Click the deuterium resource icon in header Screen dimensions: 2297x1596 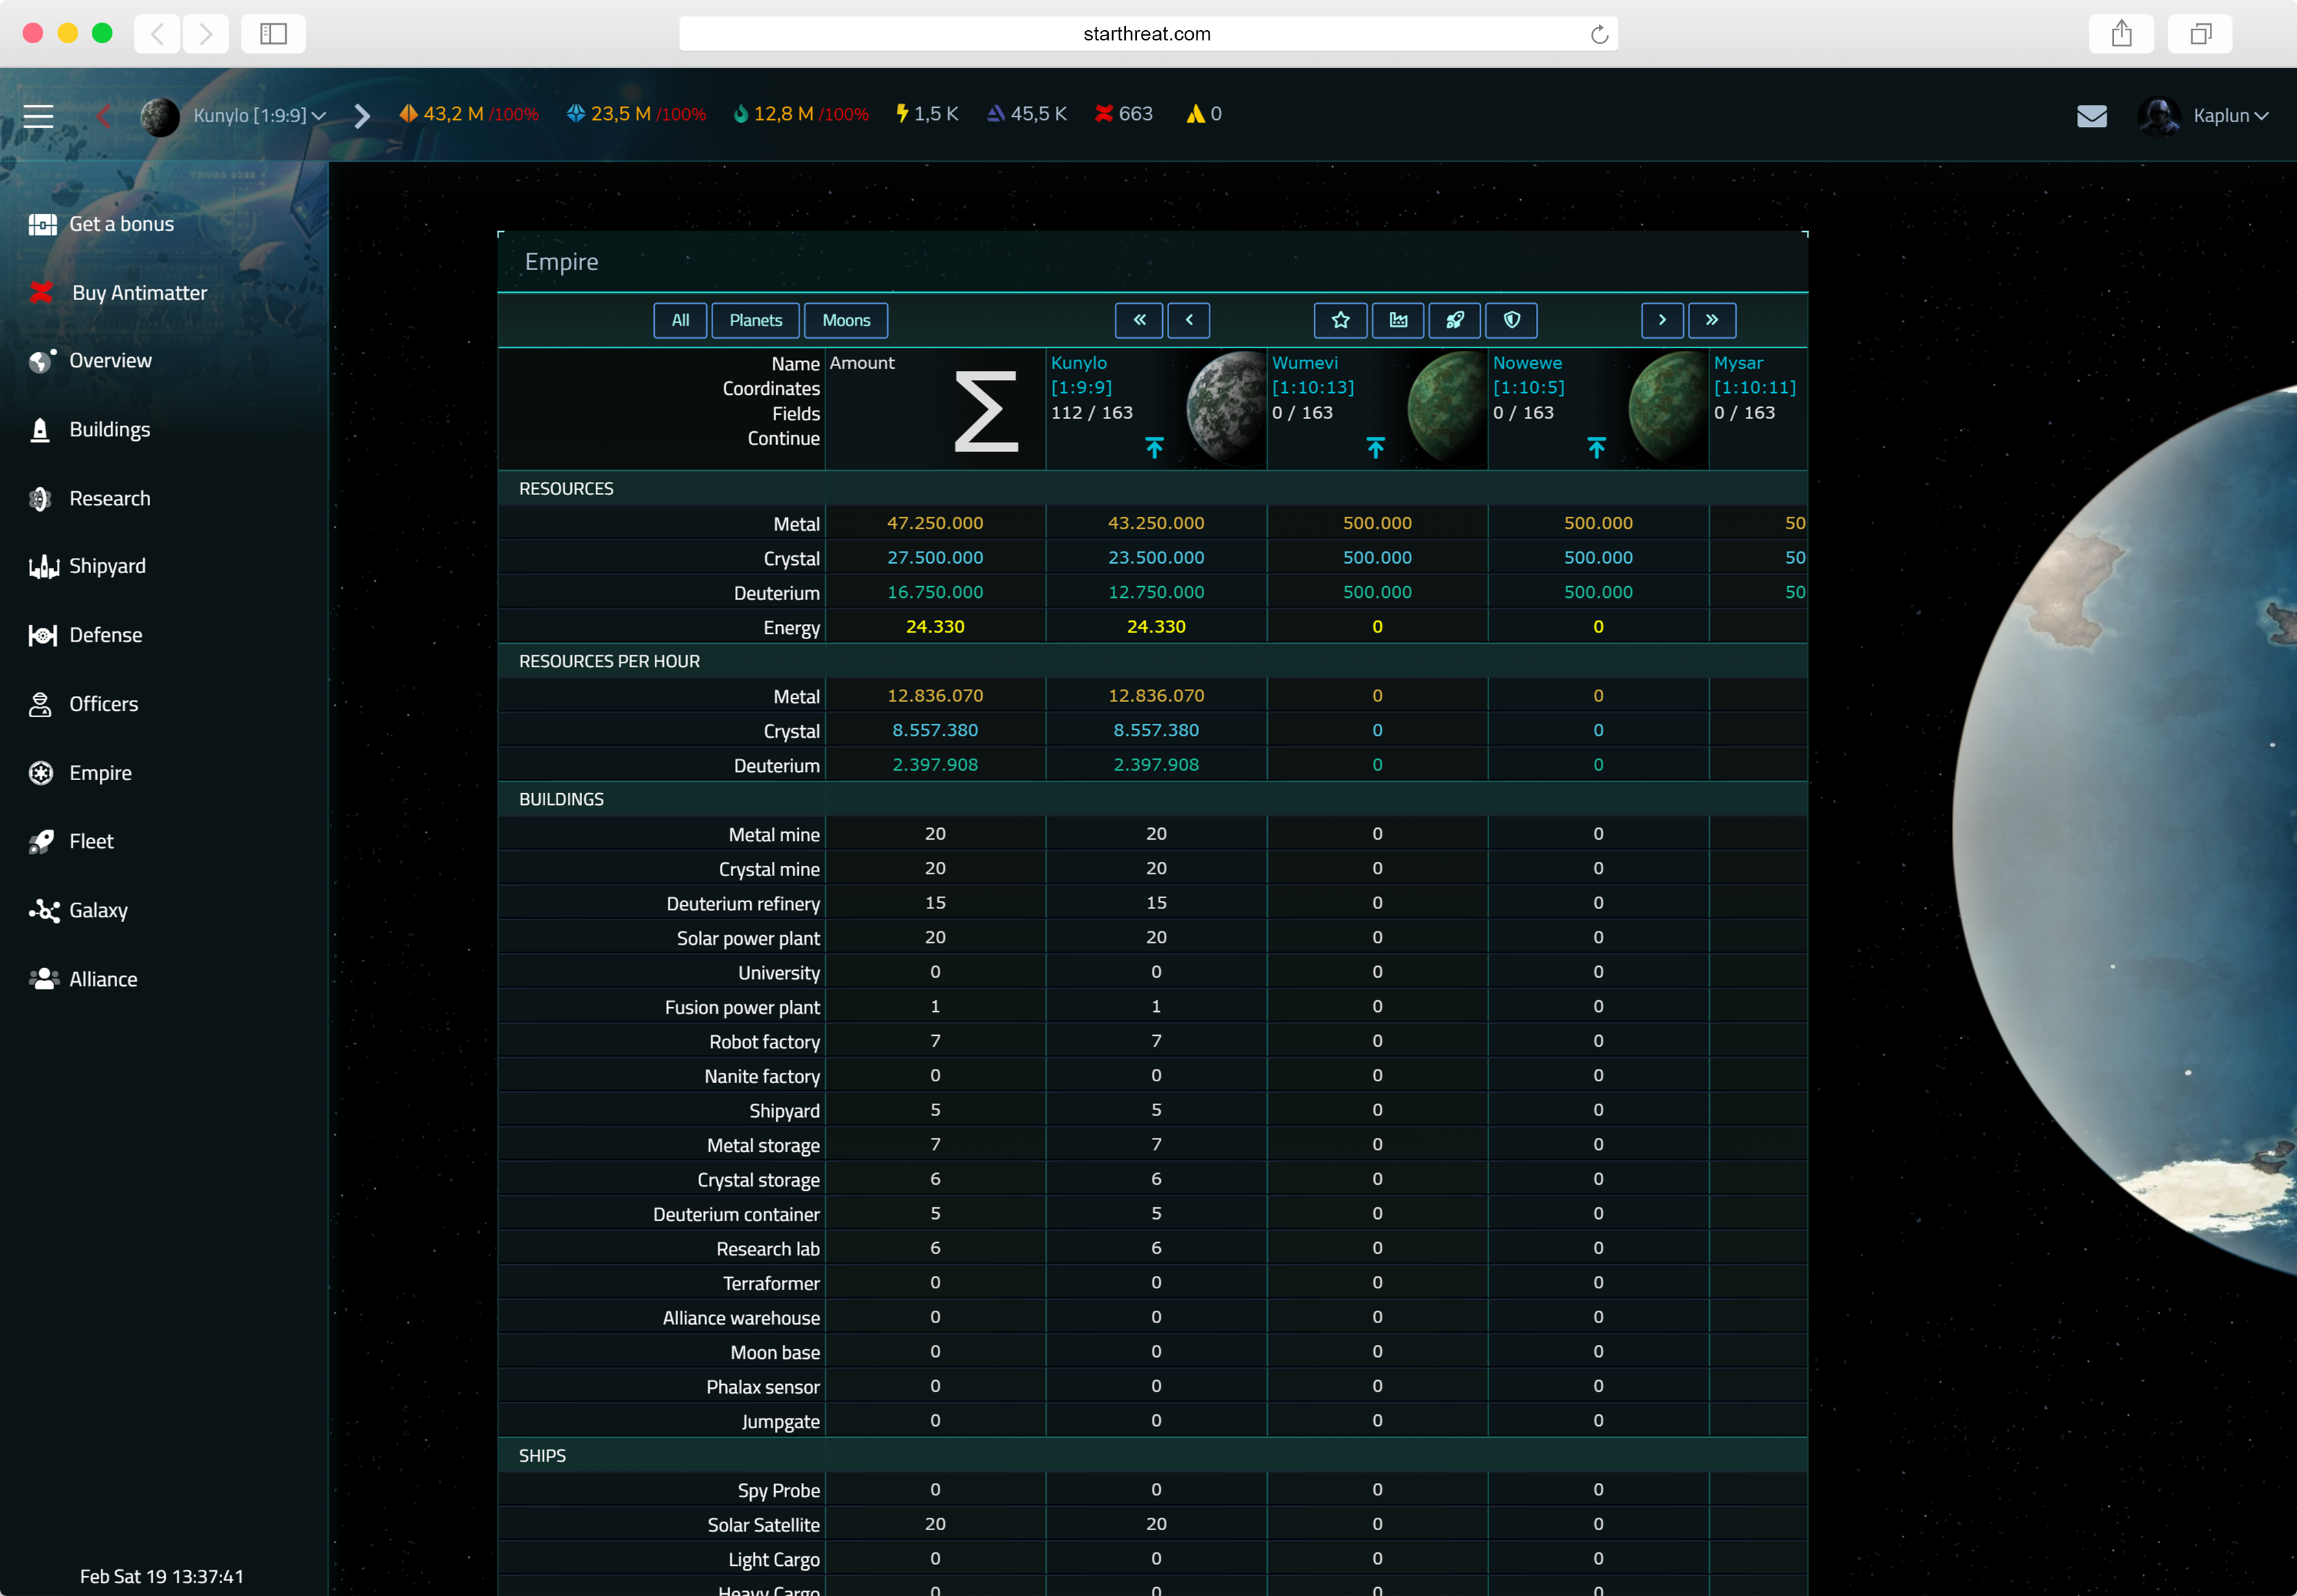point(741,114)
